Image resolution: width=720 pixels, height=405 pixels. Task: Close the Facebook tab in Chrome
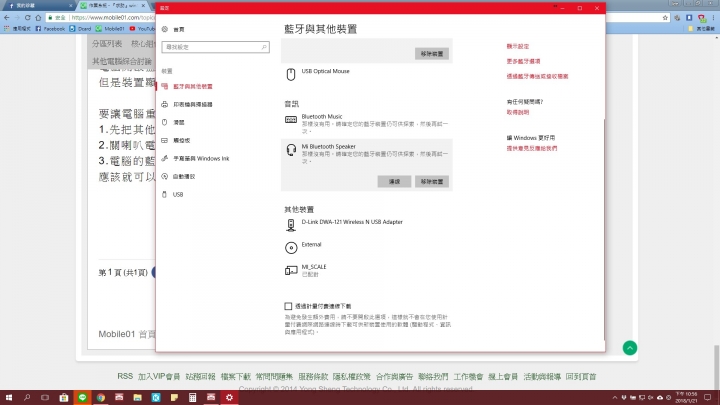pyautogui.click(x=71, y=6)
